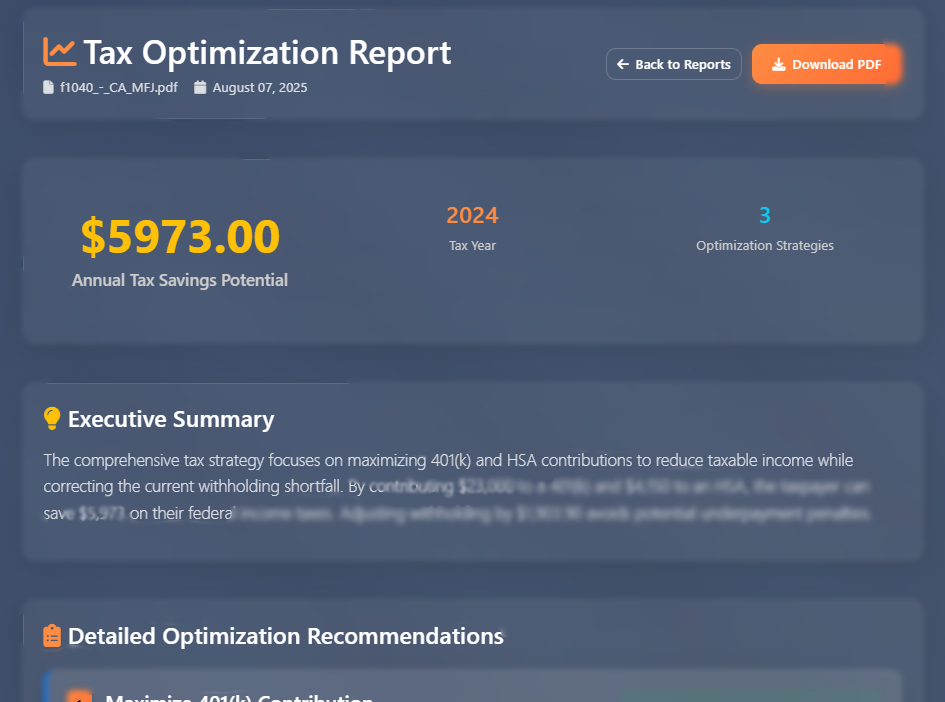945x702 pixels.
Task: Click the Executive Summary heading
Action: pyautogui.click(x=171, y=419)
